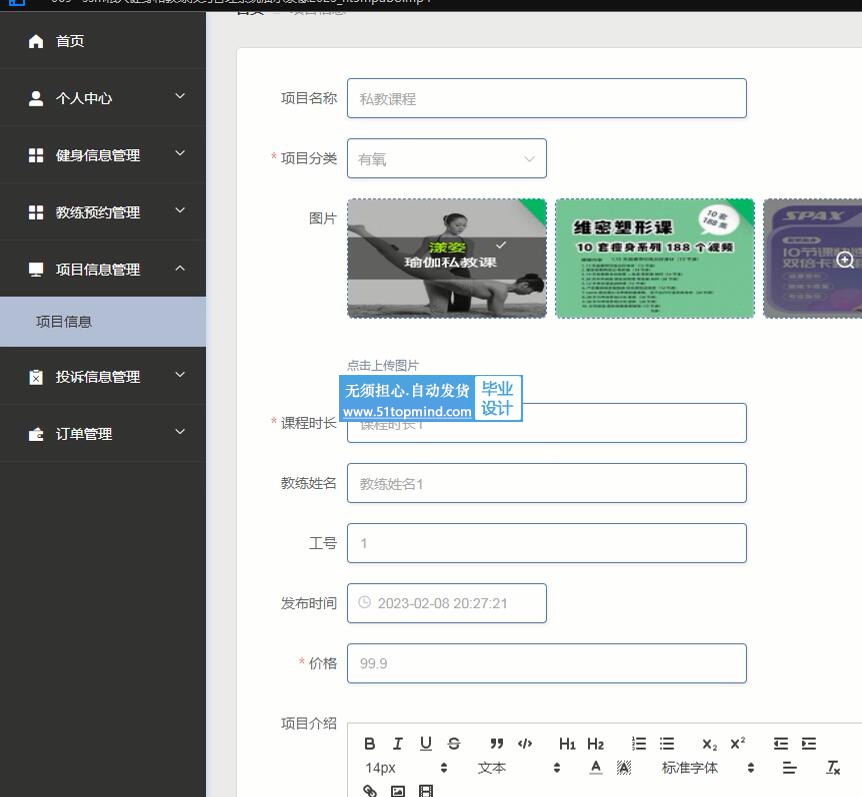Click the 项目名称 input field
Viewport: 862px width, 797px height.
pyautogui.click(x=547, y=98)
